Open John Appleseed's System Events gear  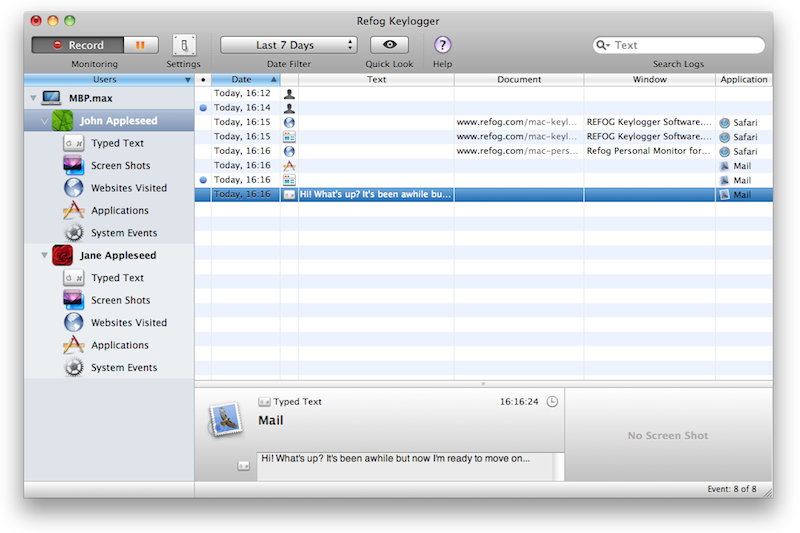pos(73,233)
